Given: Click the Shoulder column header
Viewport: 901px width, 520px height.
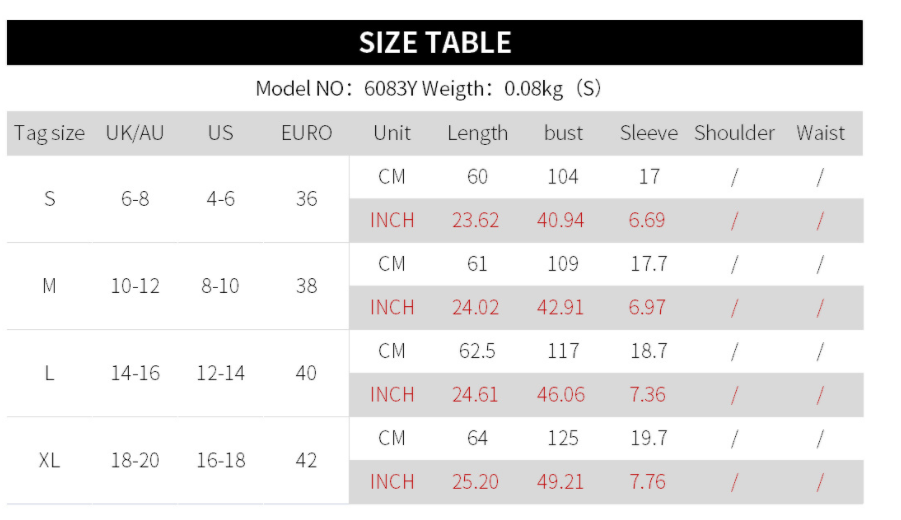Looking at the screenshot, I should pos(734,133).
